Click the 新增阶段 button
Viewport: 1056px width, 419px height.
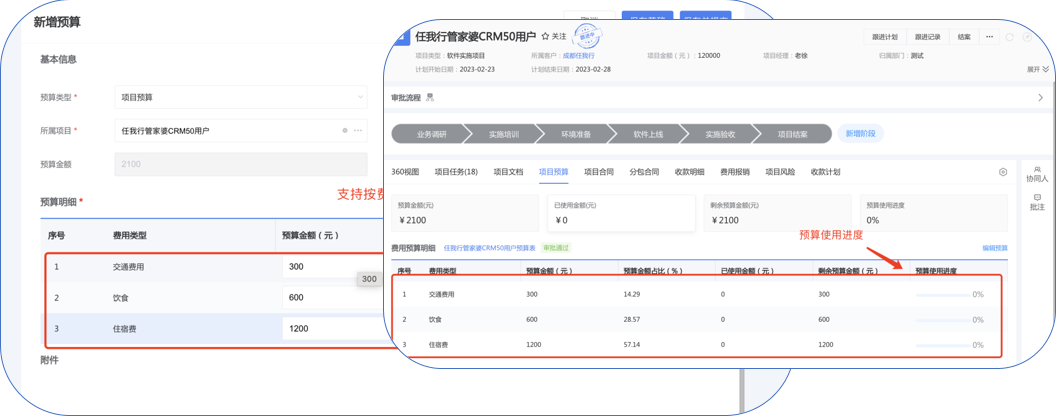[860, 133]
